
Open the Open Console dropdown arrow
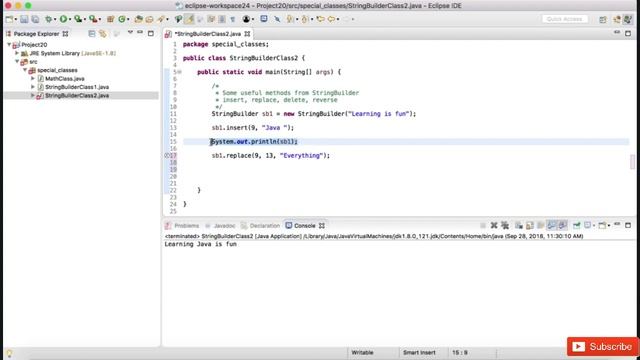click(x=609, y=225)
